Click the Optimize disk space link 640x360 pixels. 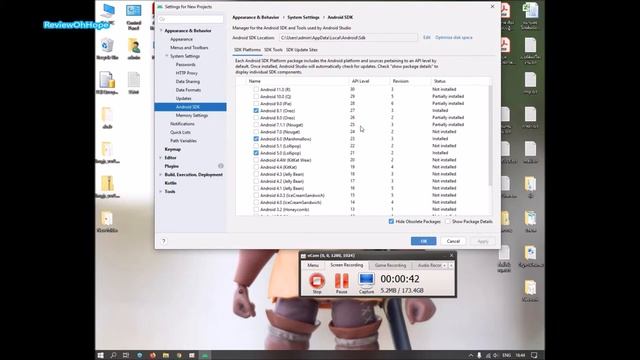tap(453, 38)
